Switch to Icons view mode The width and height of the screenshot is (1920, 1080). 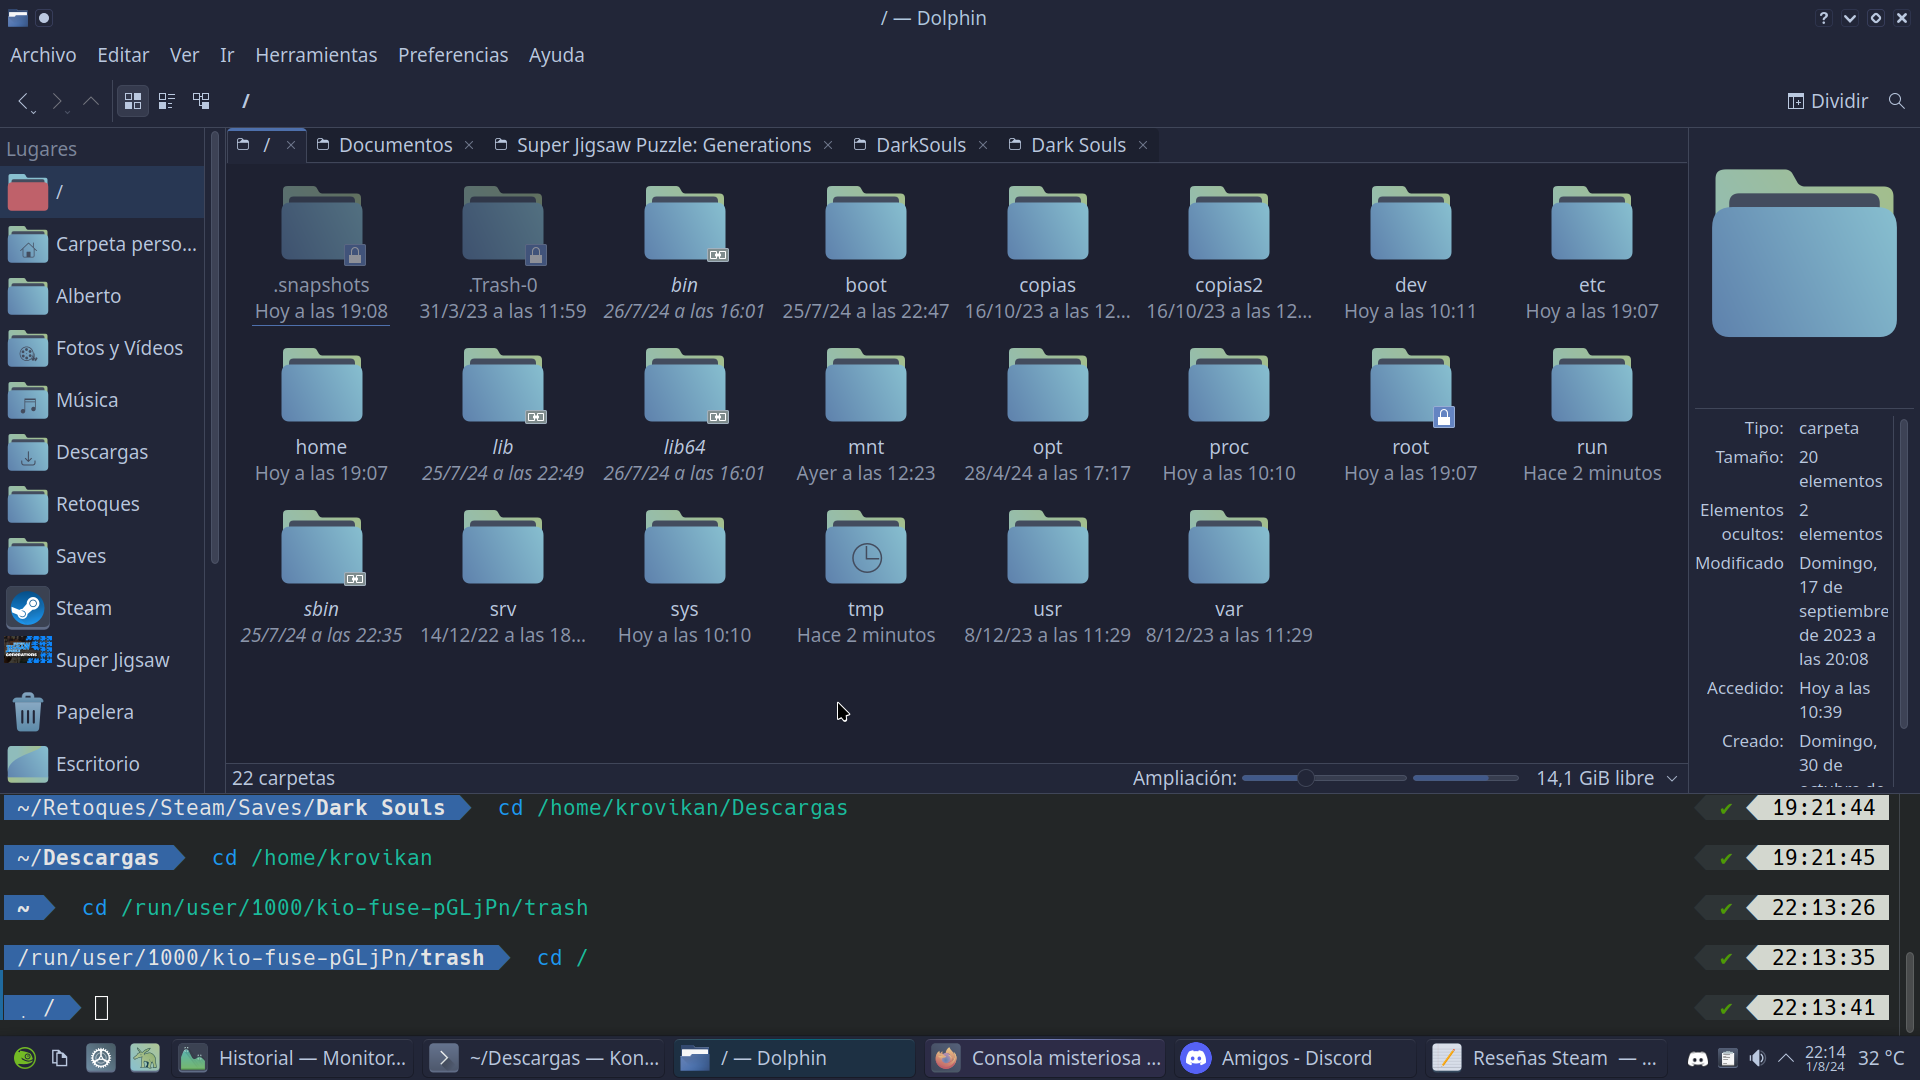click(132, 101)
